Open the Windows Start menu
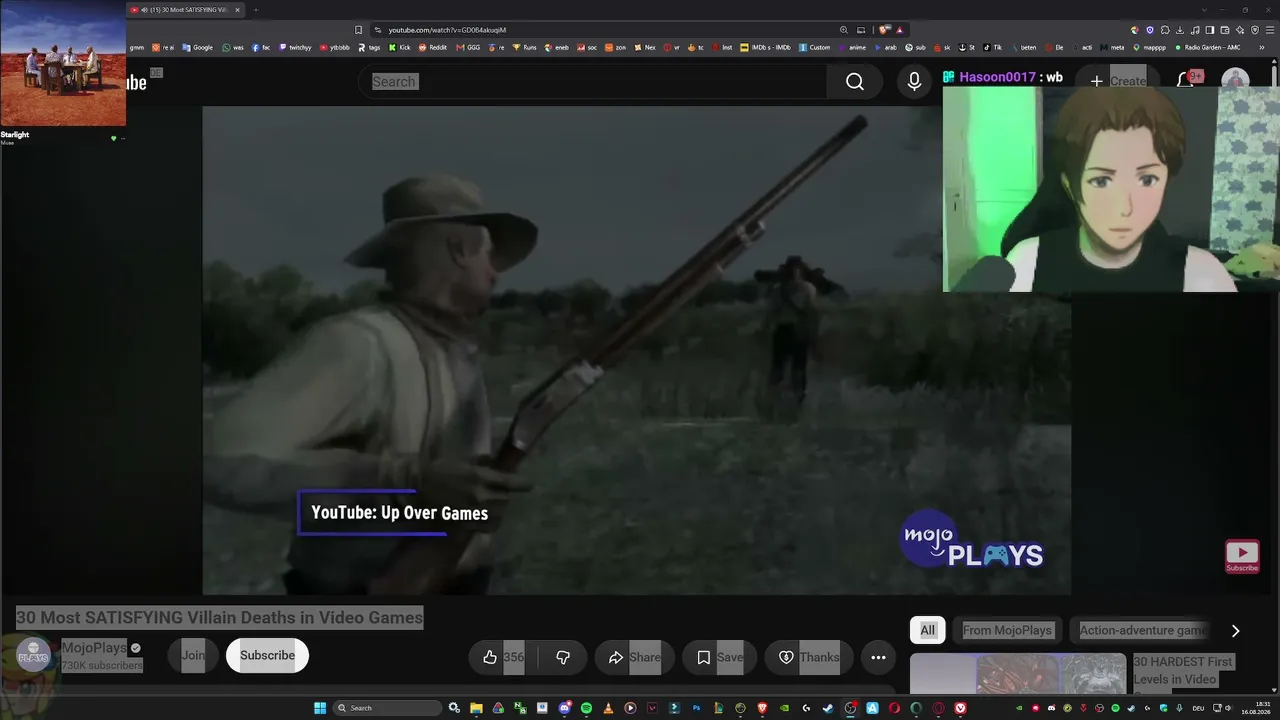Viewport: 1280px width, 720px height. point(320,708)
